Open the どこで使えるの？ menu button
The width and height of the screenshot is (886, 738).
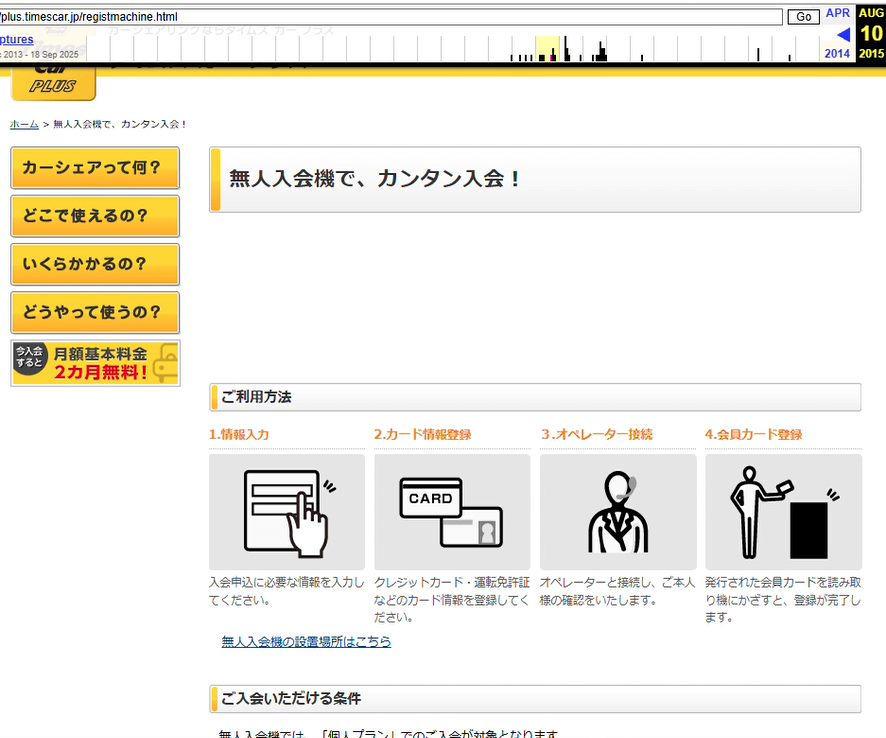[x=95, y=216]
